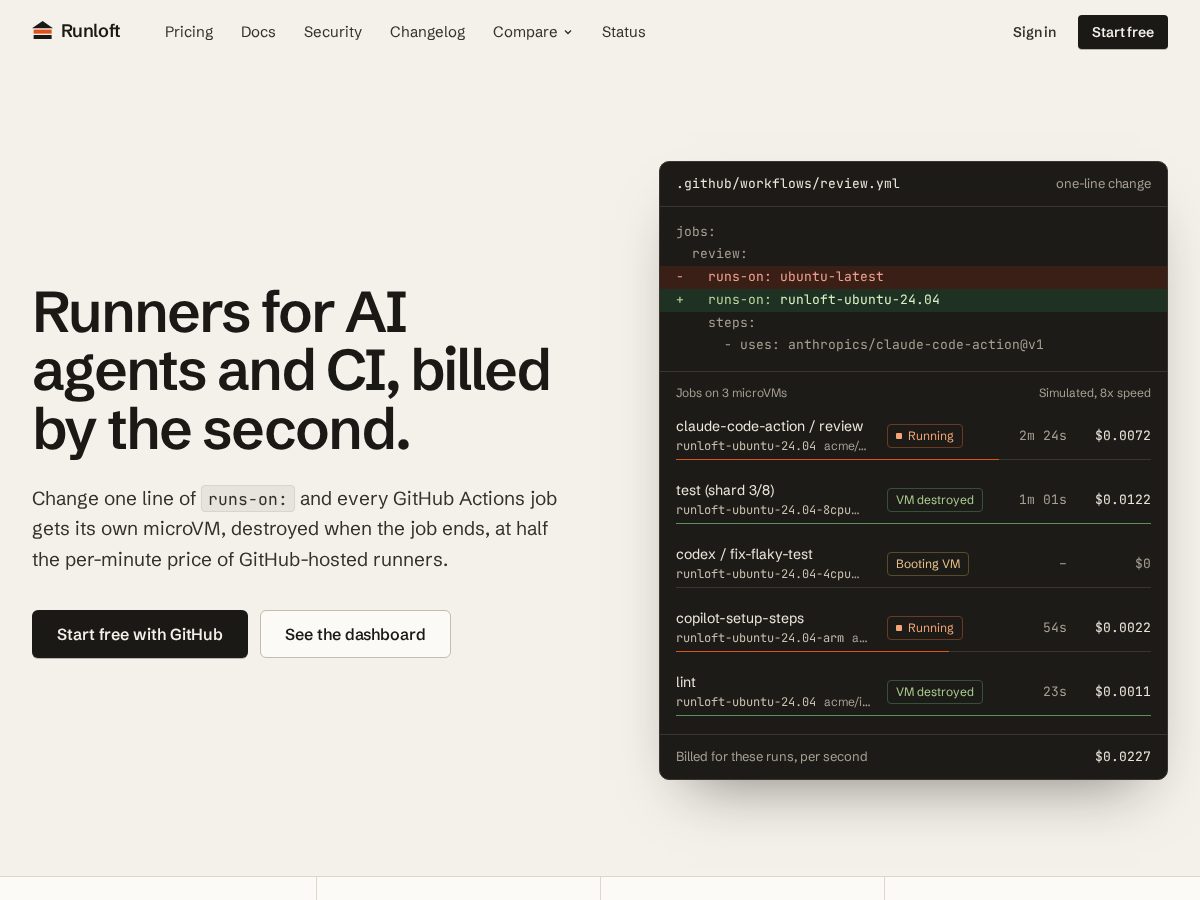Viewport: 1200px width, 900px height.
Task: Click the claude-code-action / review job
Action: pos(769,426)
